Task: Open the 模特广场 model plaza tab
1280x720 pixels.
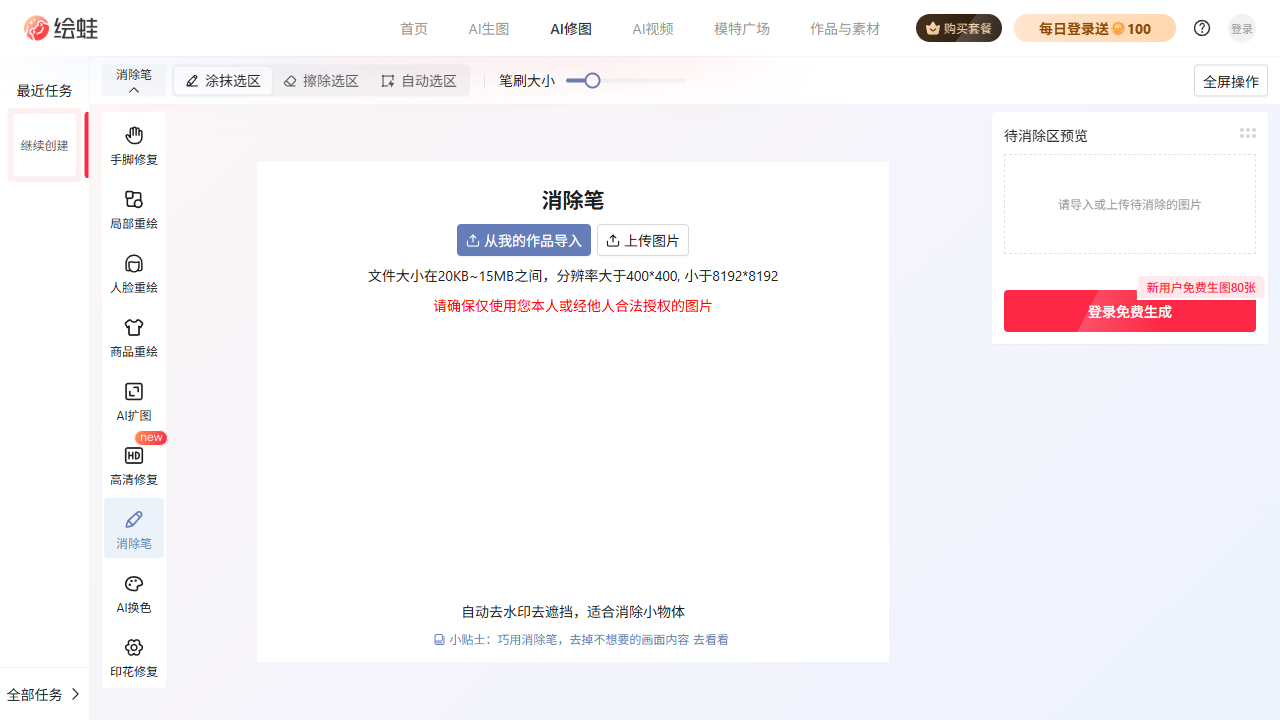Action: coord(741,29)
